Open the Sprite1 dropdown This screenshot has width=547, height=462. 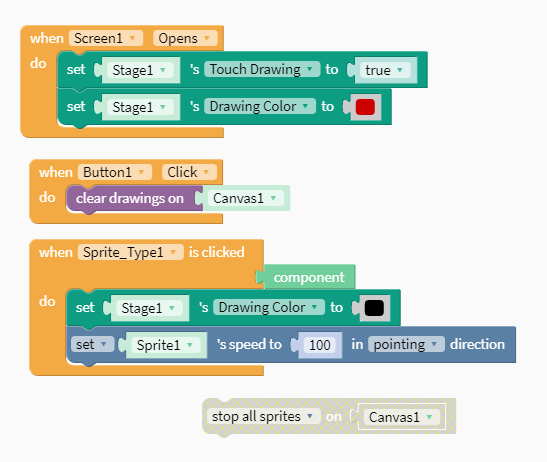pos(165,345)
